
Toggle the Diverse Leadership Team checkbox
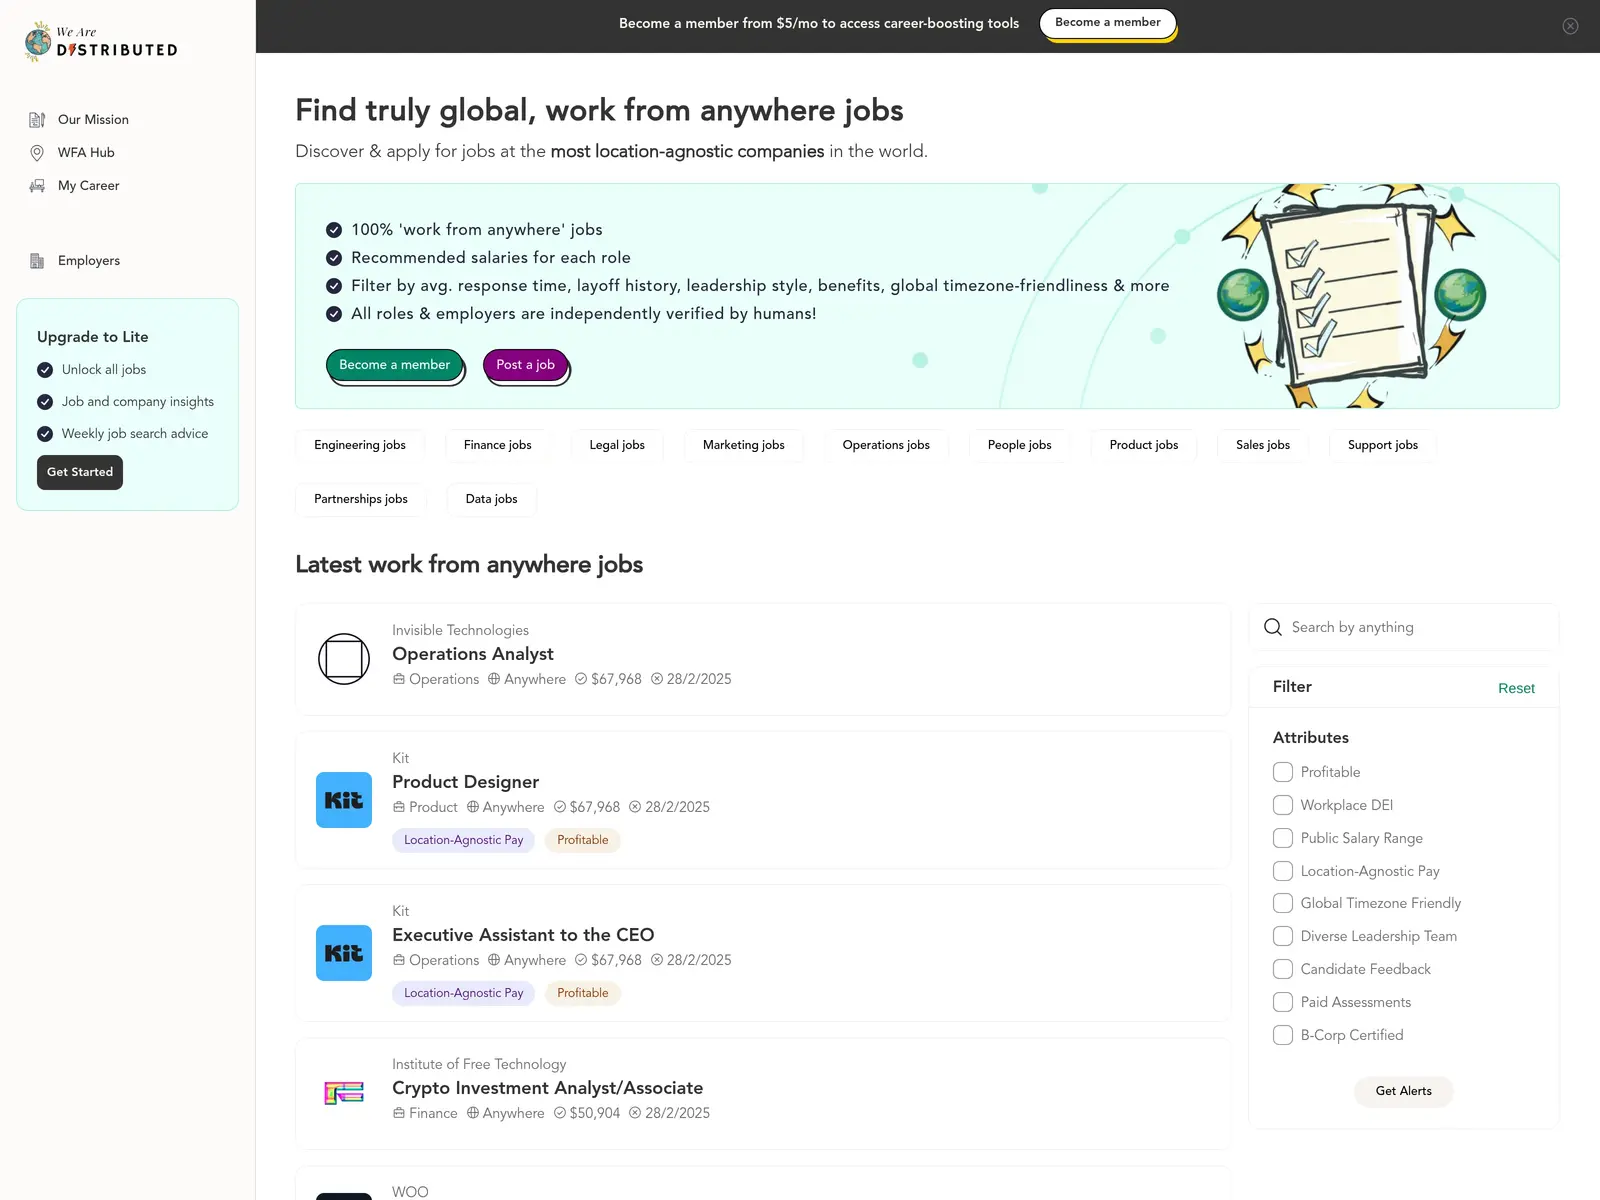(1283, 936)
